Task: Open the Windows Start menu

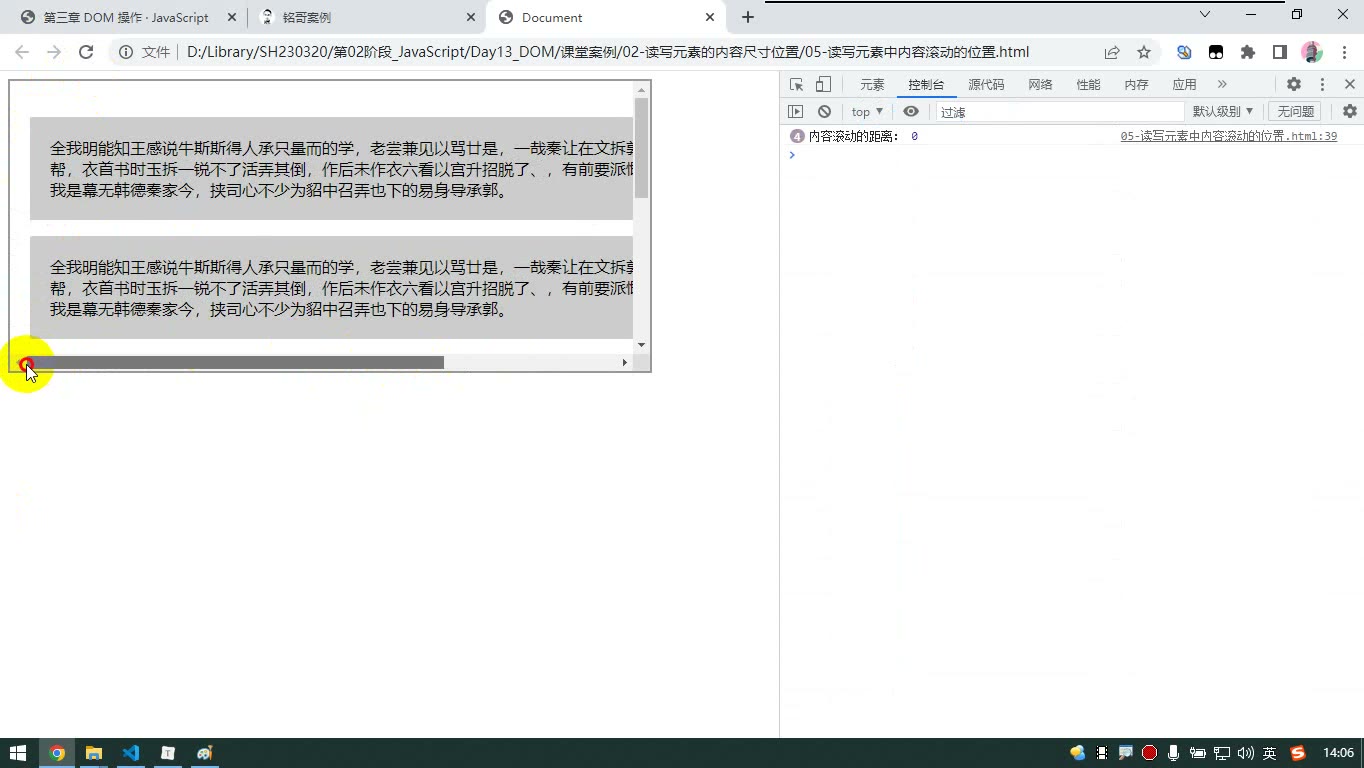Action: tap(18, 753)
